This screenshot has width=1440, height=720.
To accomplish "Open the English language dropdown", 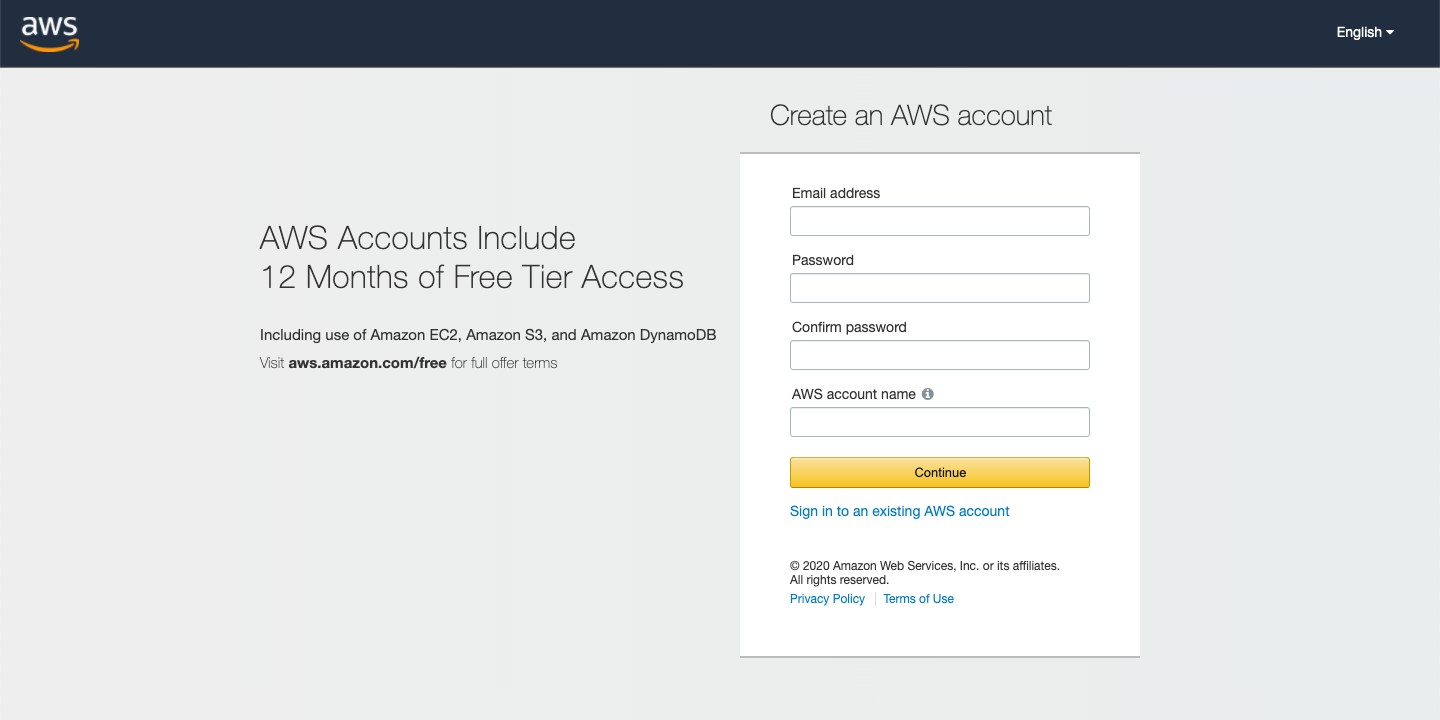I will [x=1365, y=32].
